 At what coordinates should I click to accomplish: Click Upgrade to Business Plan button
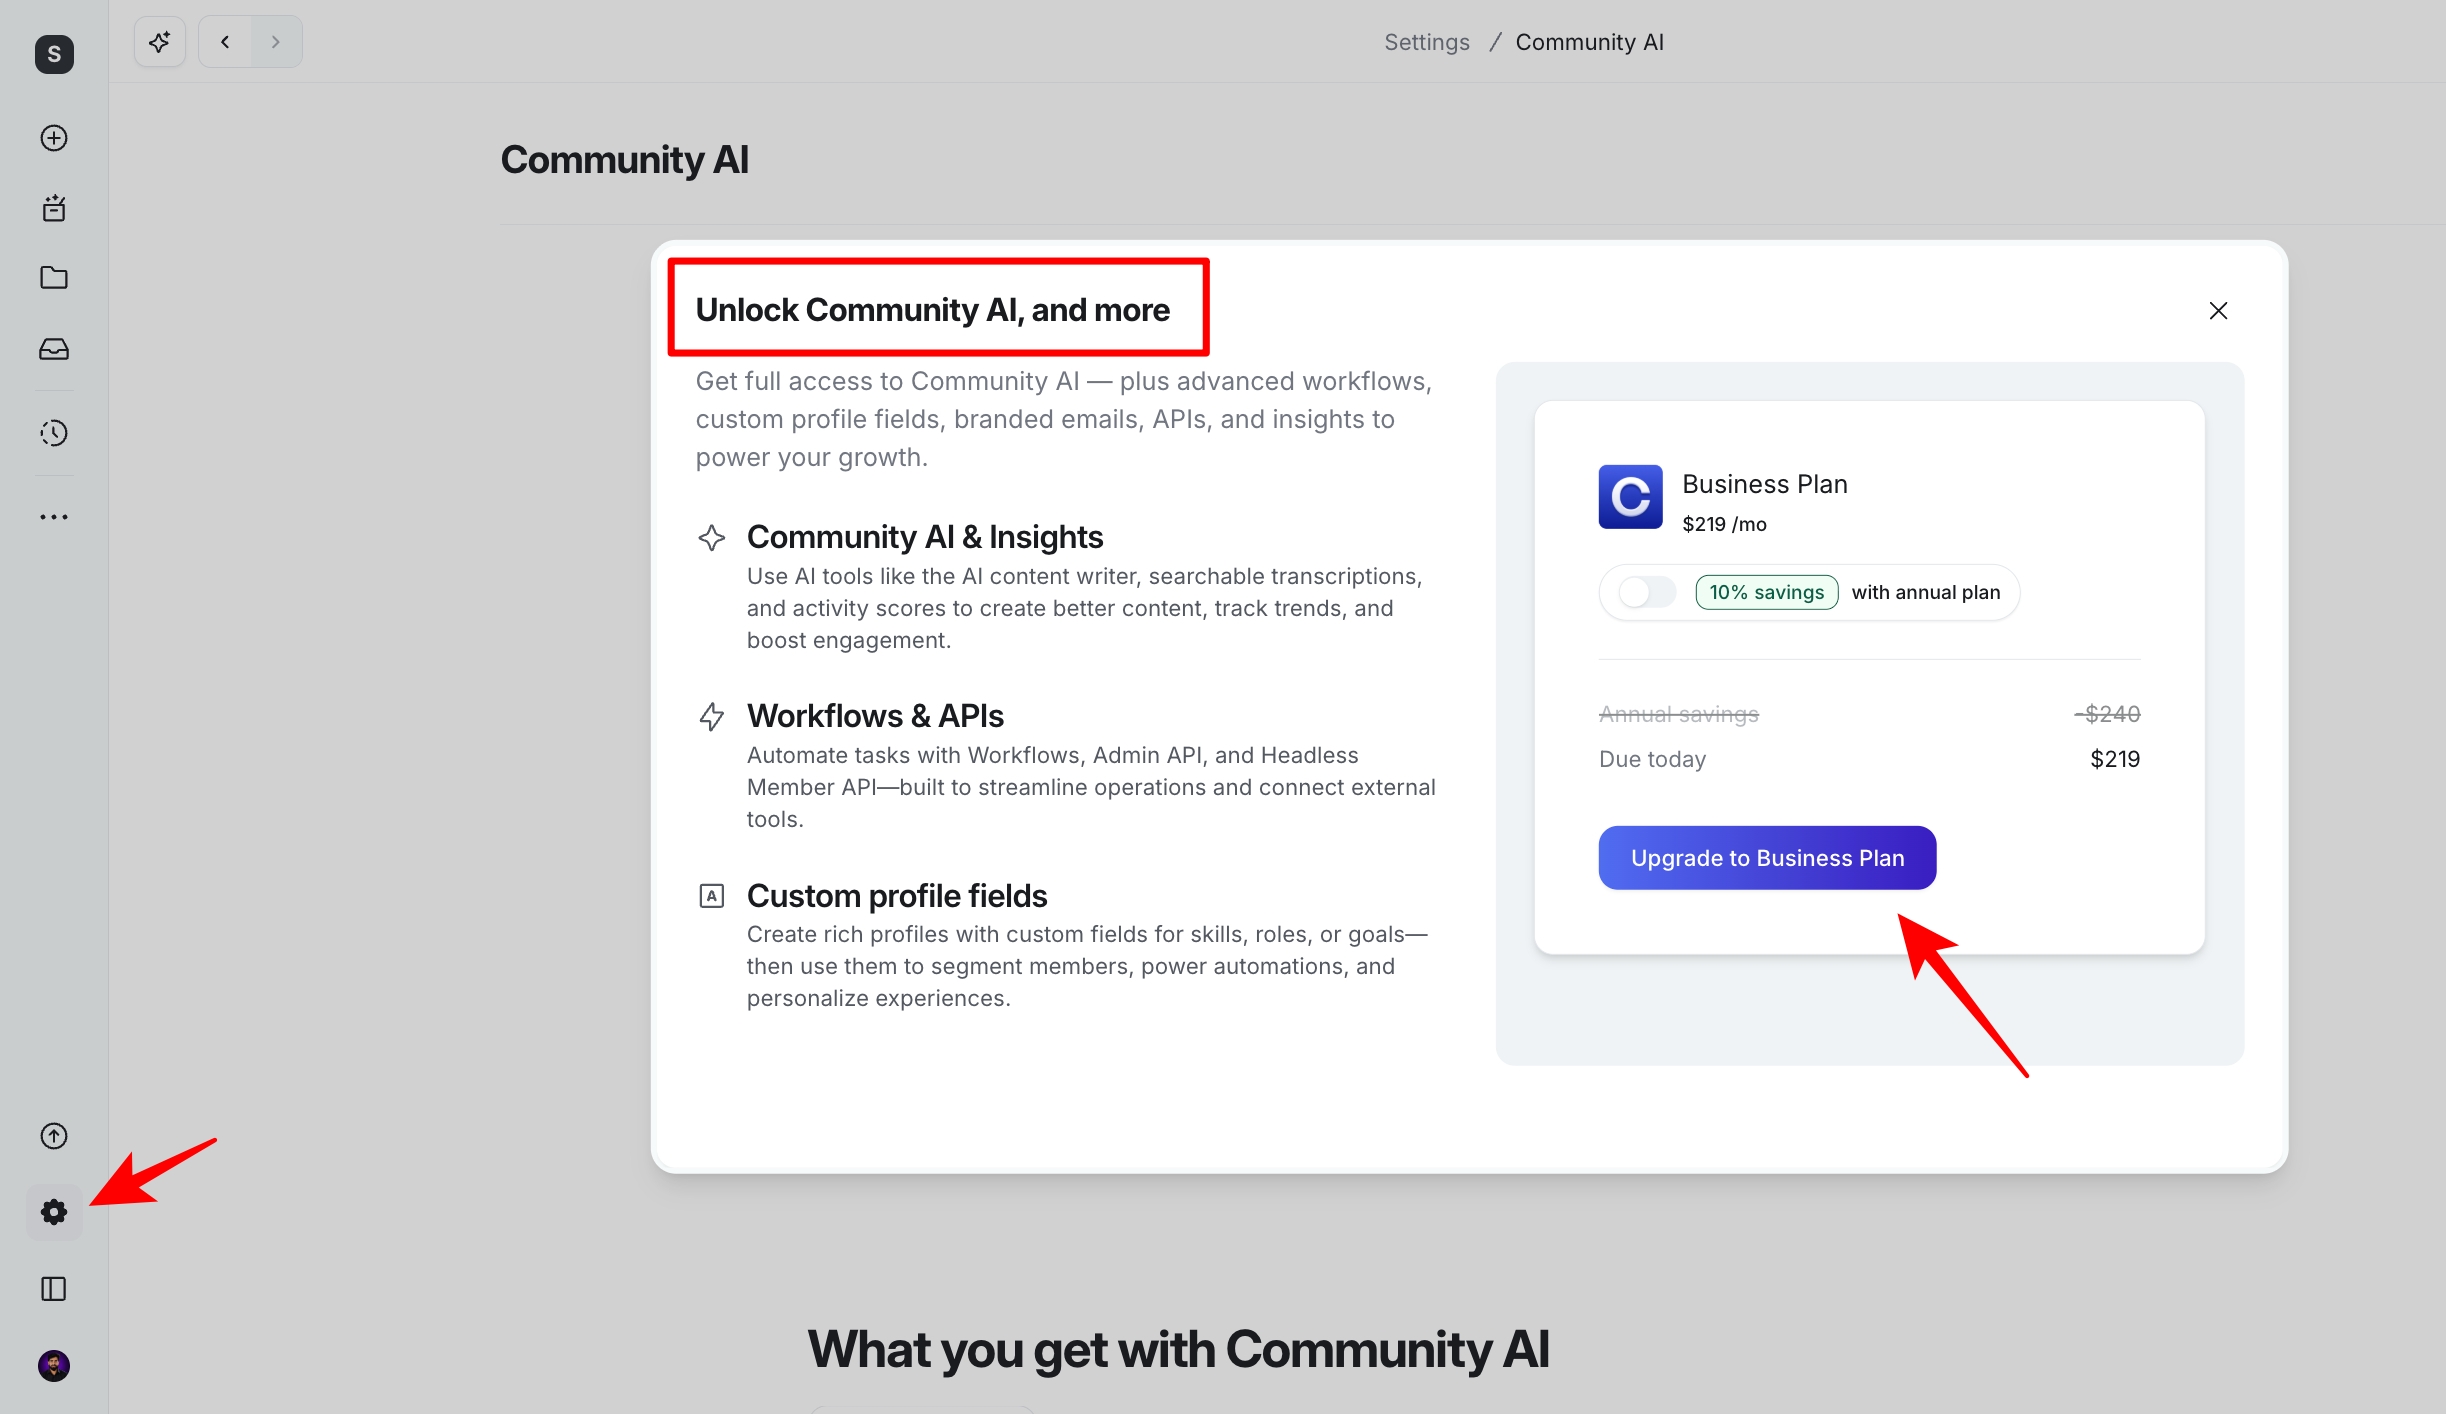pyautogui.click(x=1767, y=858)
